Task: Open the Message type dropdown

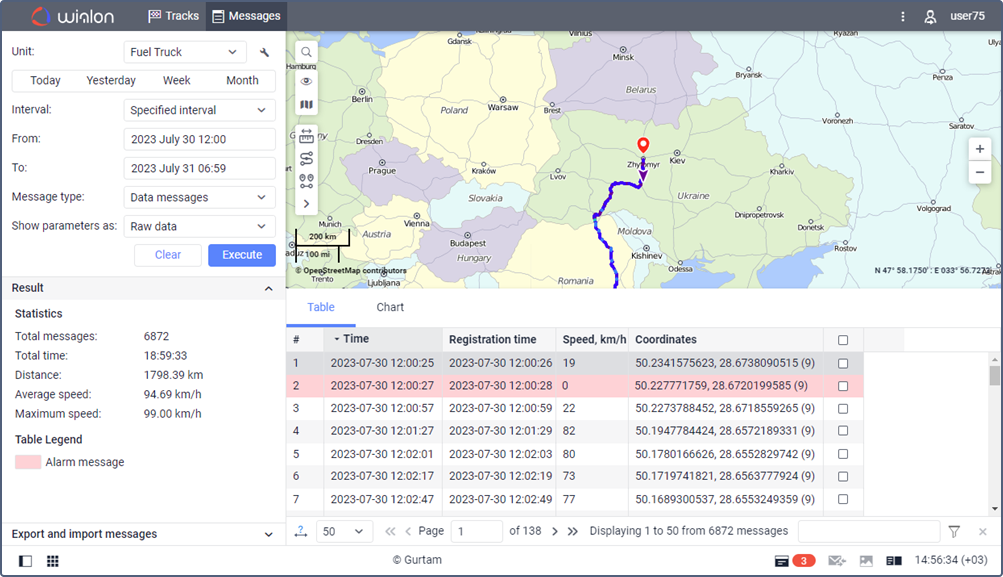Action: point(199,197)
